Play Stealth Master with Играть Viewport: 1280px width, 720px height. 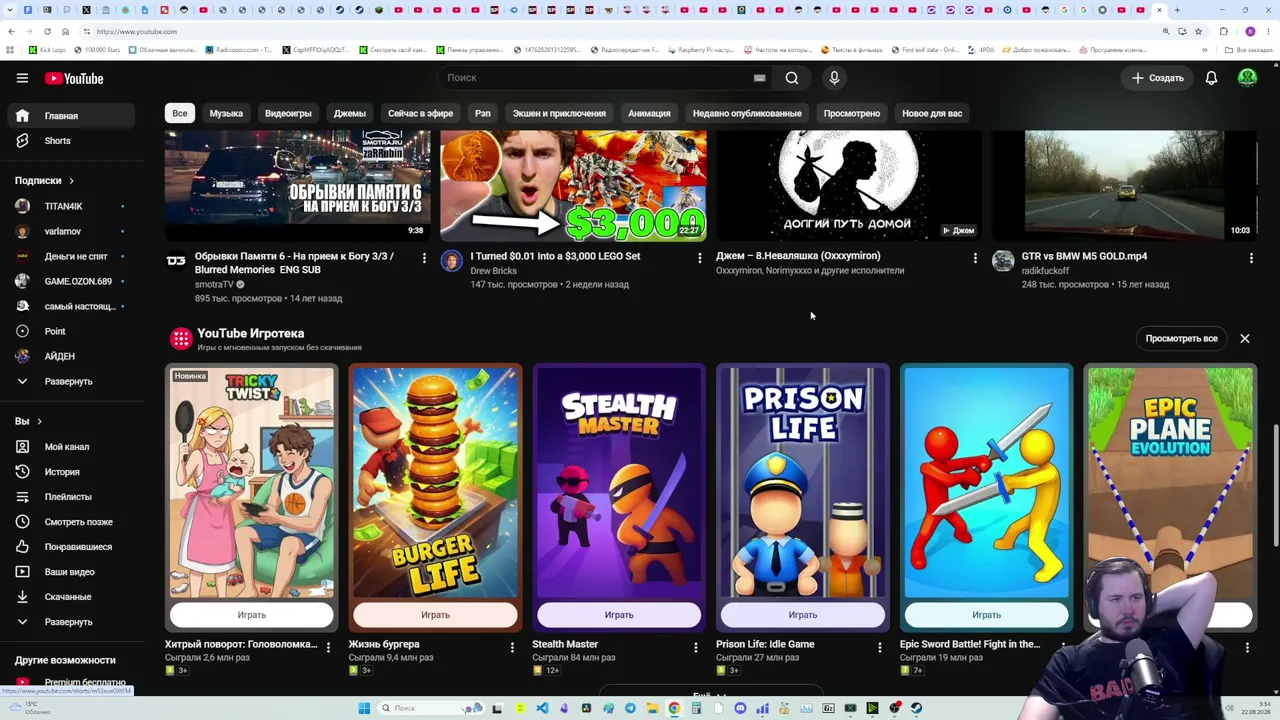click(619, 615)
